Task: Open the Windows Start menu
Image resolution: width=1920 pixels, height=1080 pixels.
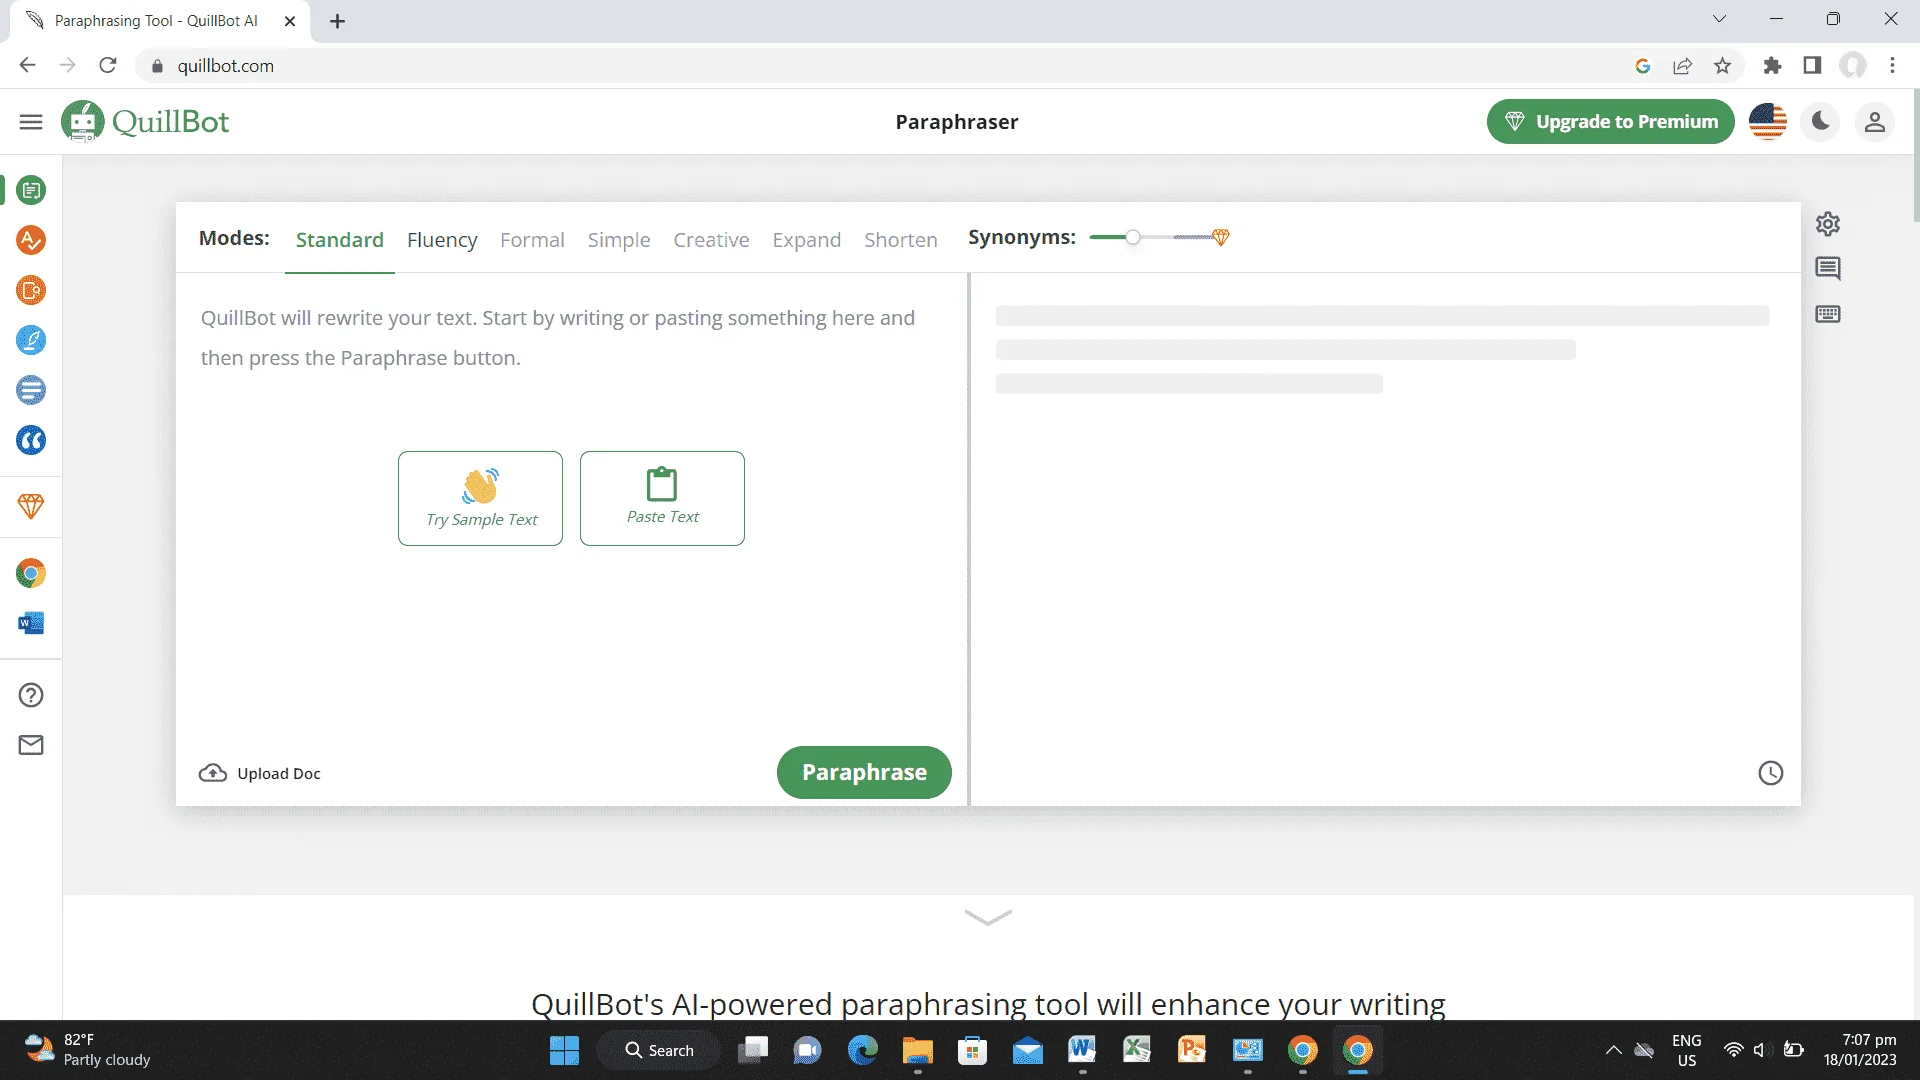Action: point(564,1050)
